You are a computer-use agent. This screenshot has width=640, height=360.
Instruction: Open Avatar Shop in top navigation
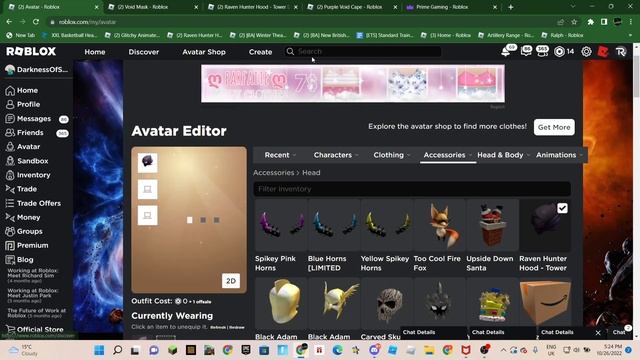204,52
